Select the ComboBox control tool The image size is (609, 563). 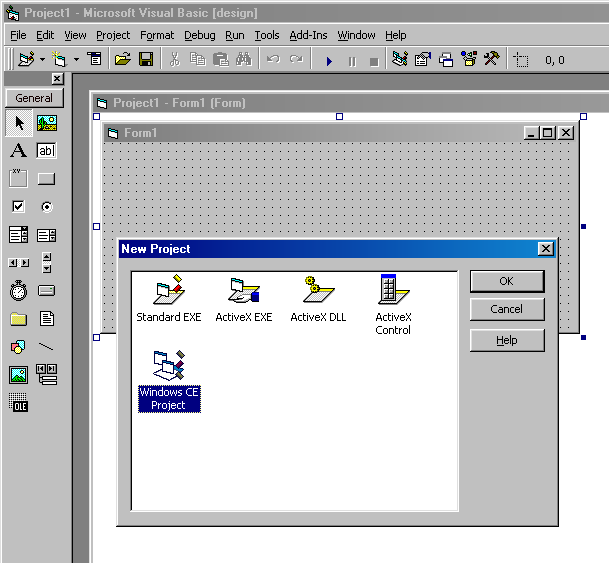18,235
